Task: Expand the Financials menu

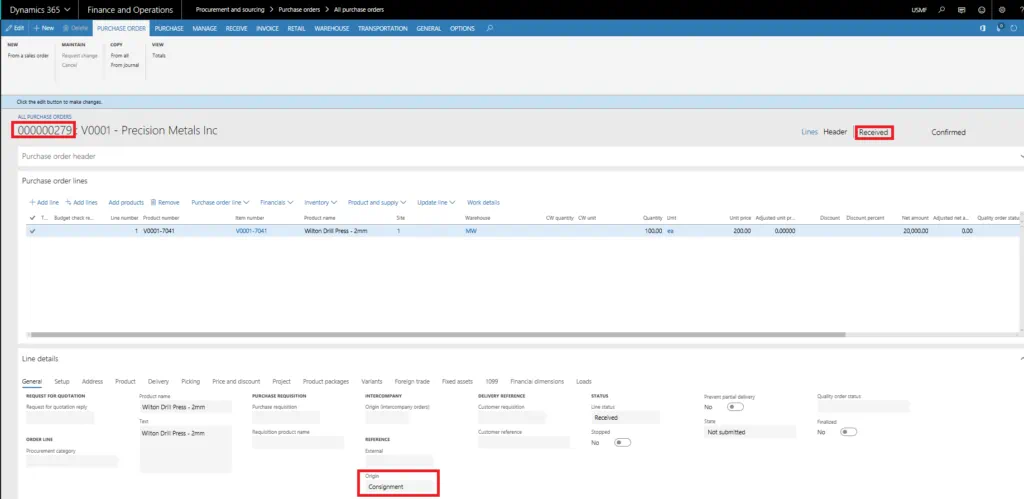Action: pos(277,202)
